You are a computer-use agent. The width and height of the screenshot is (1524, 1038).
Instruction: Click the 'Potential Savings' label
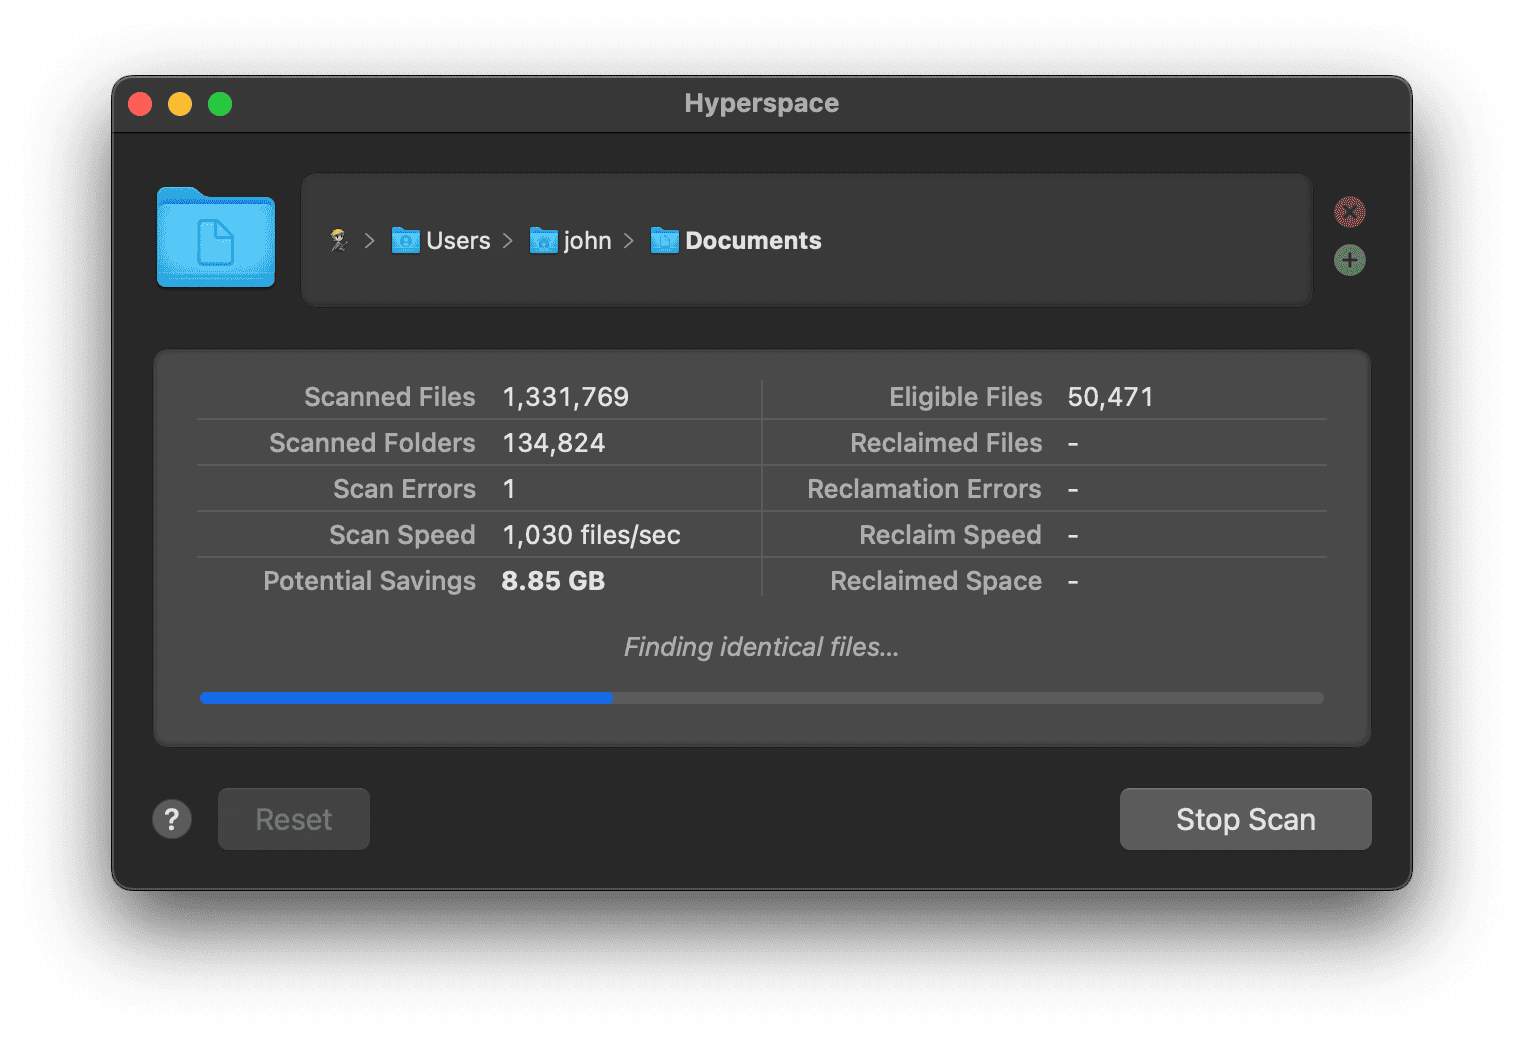[369, 581]
